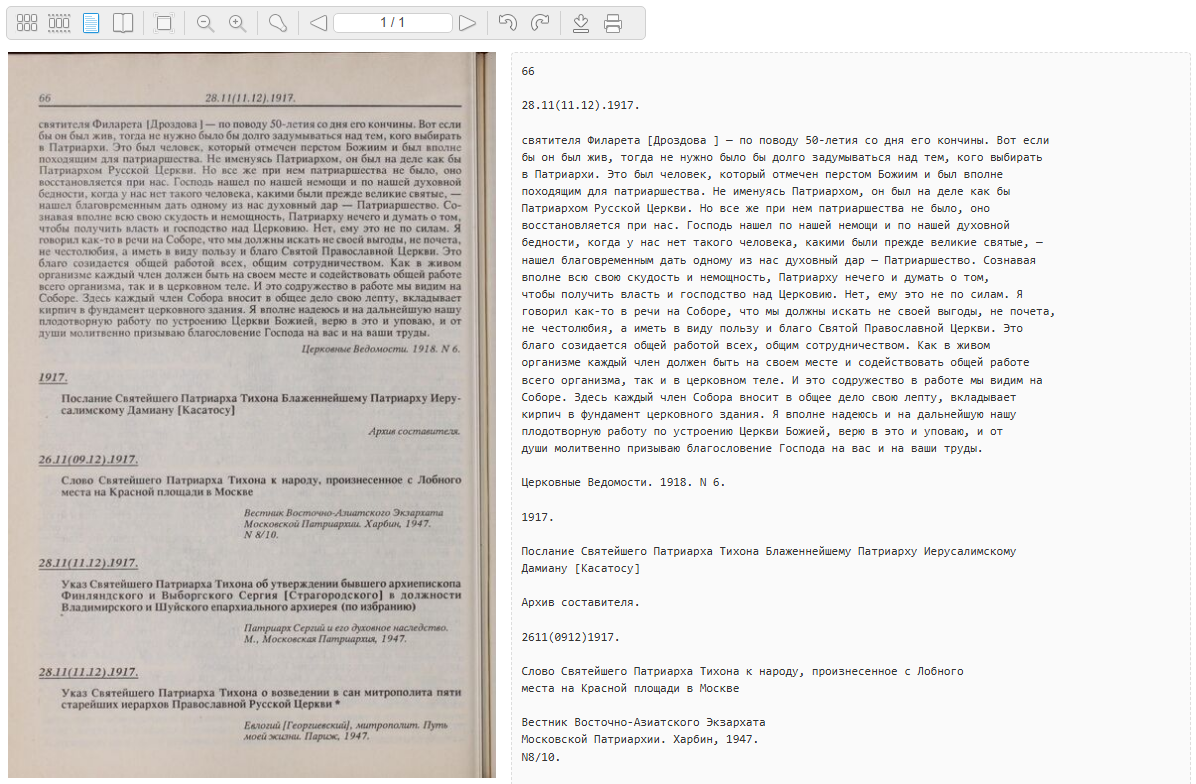Switch to two-page book view
Screen dimensions: 1196x784
coord(122,23)
